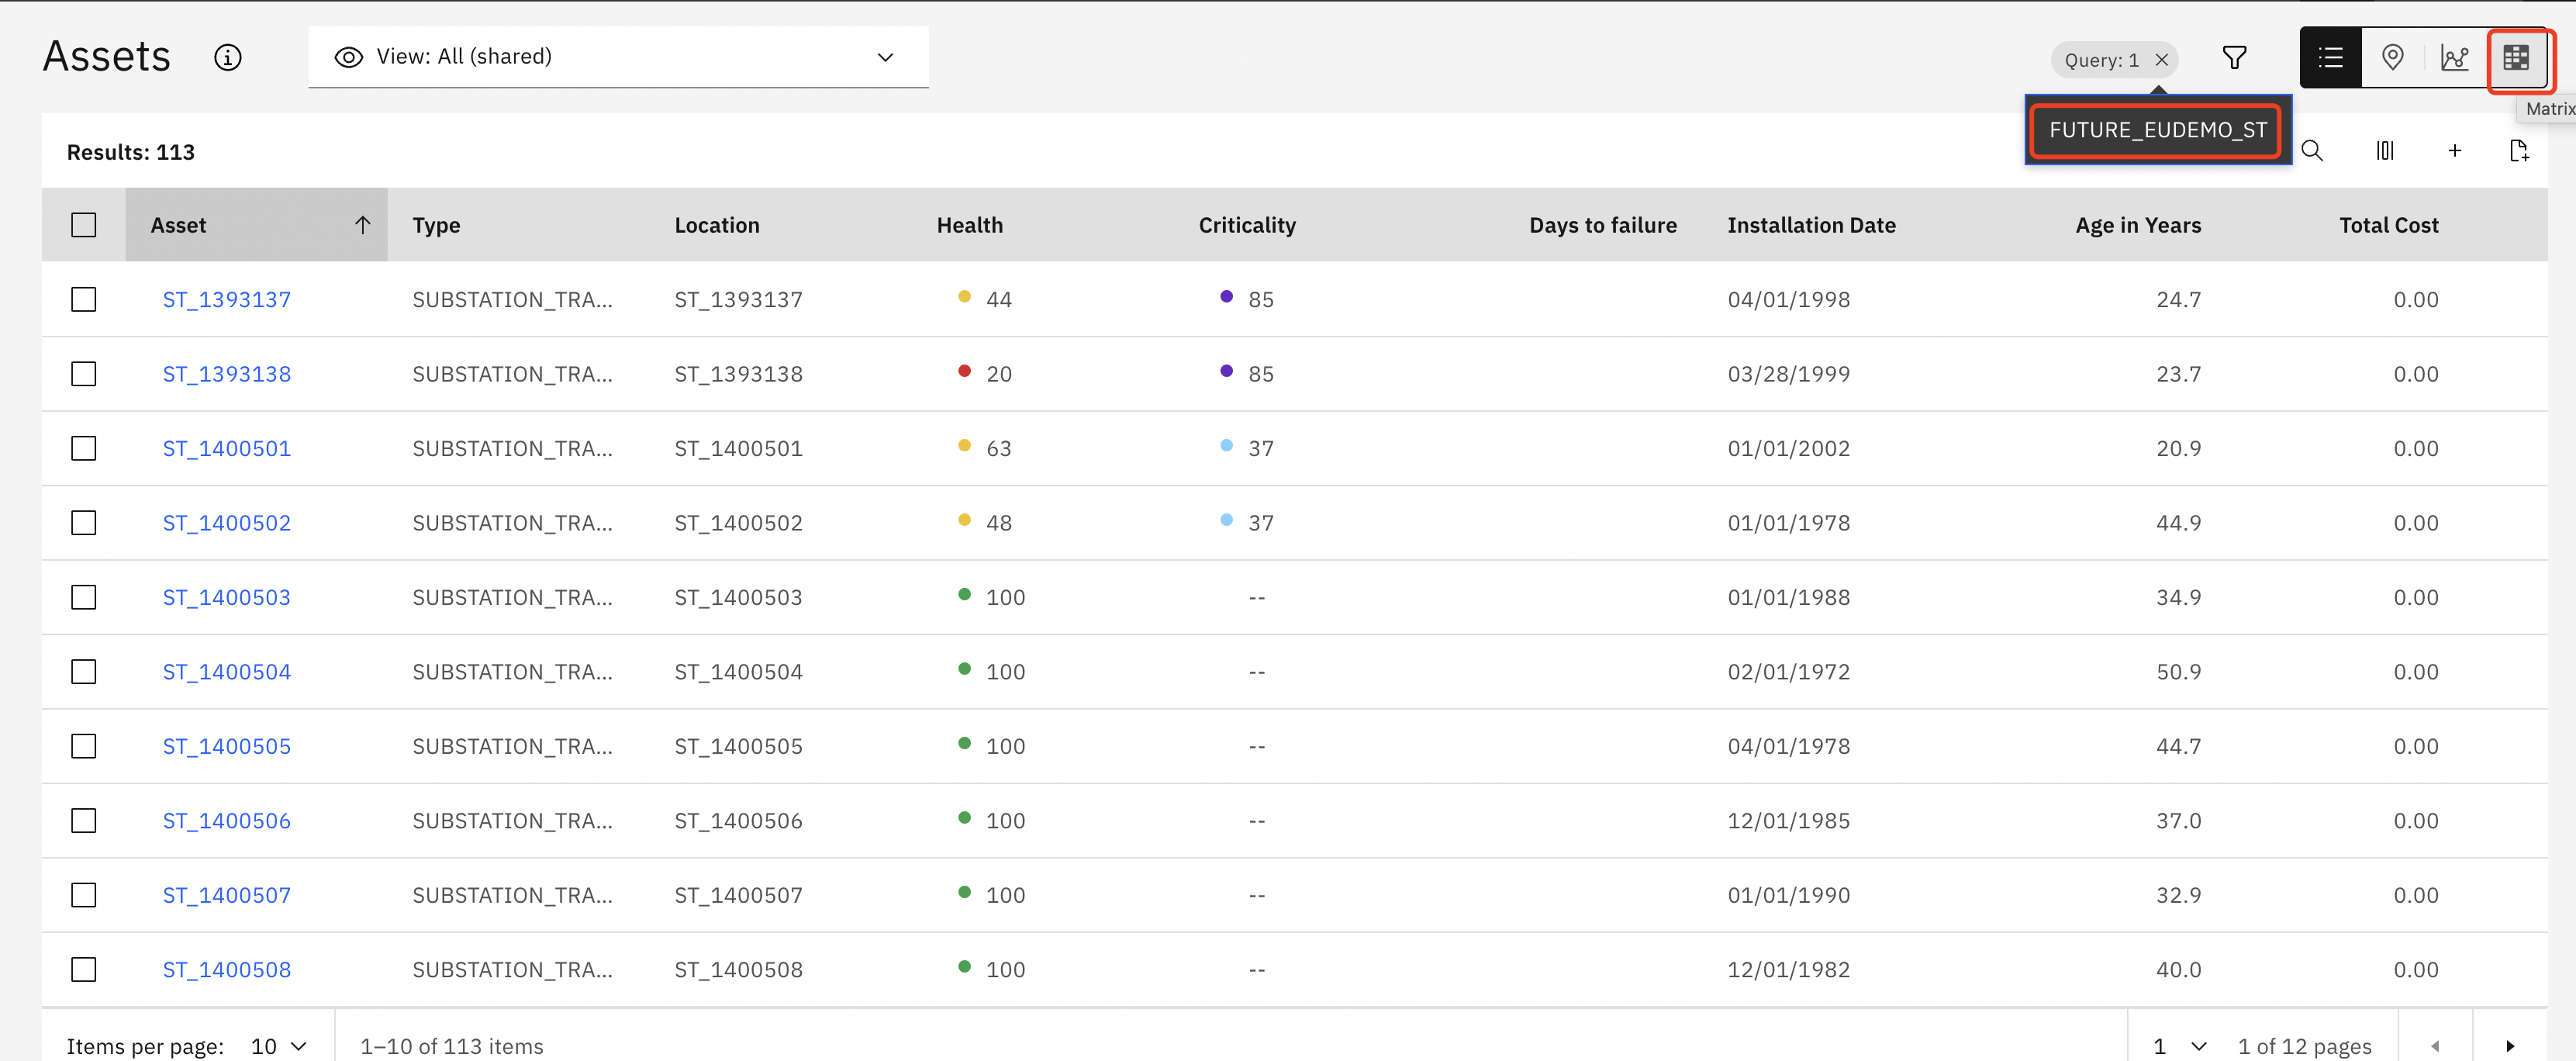Switch to list view
The image size is (2576, 1061).
pos(2330,58)
